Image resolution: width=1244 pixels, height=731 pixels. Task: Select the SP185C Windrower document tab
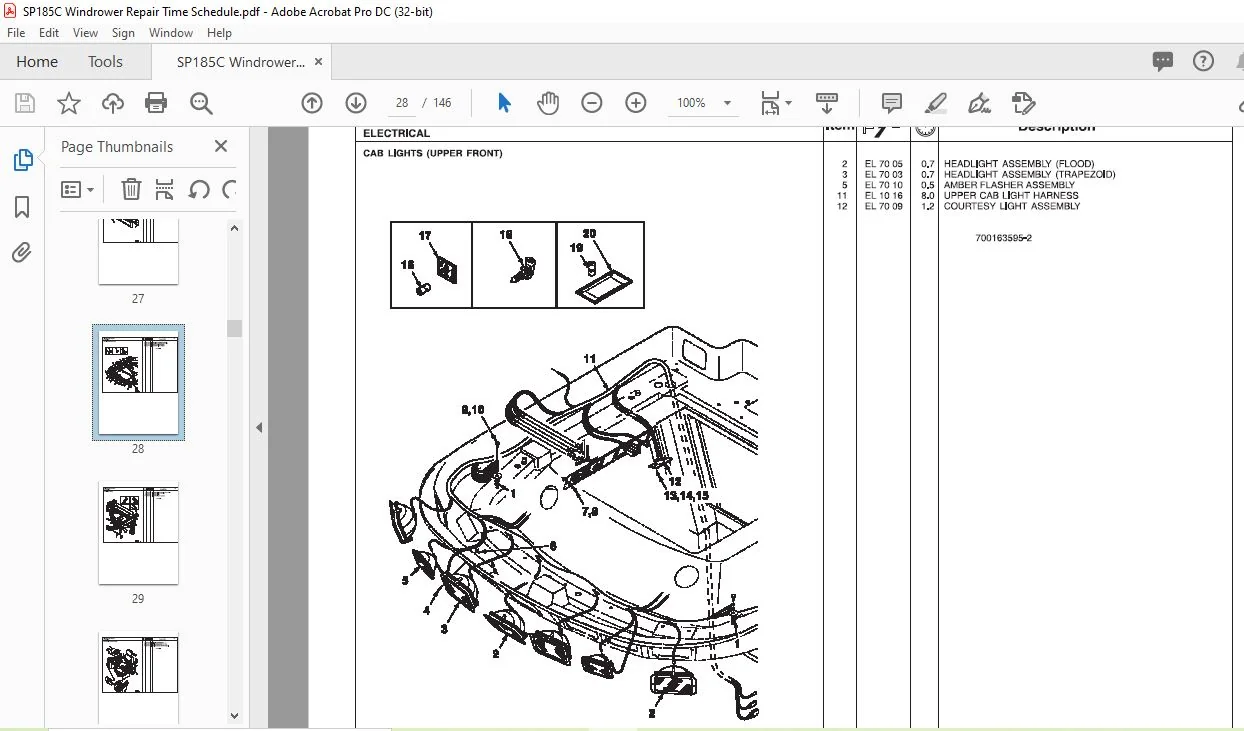(241, 62)
